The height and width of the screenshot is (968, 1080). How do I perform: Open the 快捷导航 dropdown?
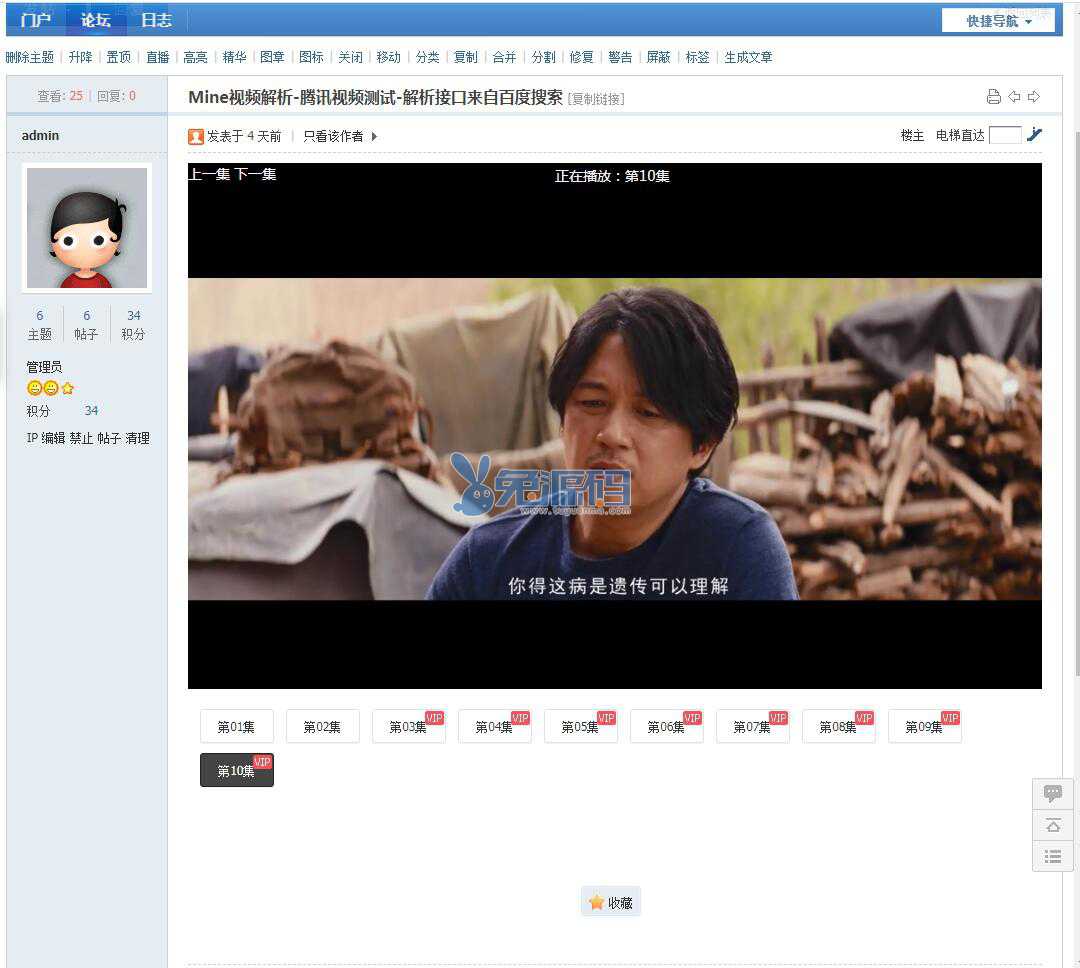click(998, 21)
